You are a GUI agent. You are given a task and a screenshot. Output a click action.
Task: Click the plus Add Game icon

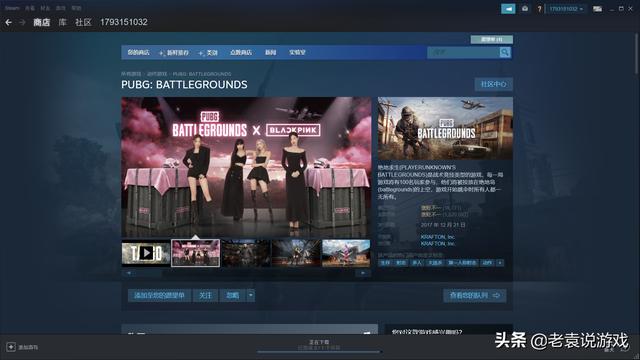click(x=11, y=347)
